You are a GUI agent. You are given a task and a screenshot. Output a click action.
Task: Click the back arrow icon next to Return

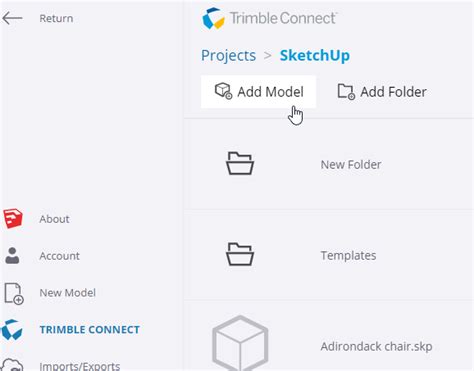[12, 18]
